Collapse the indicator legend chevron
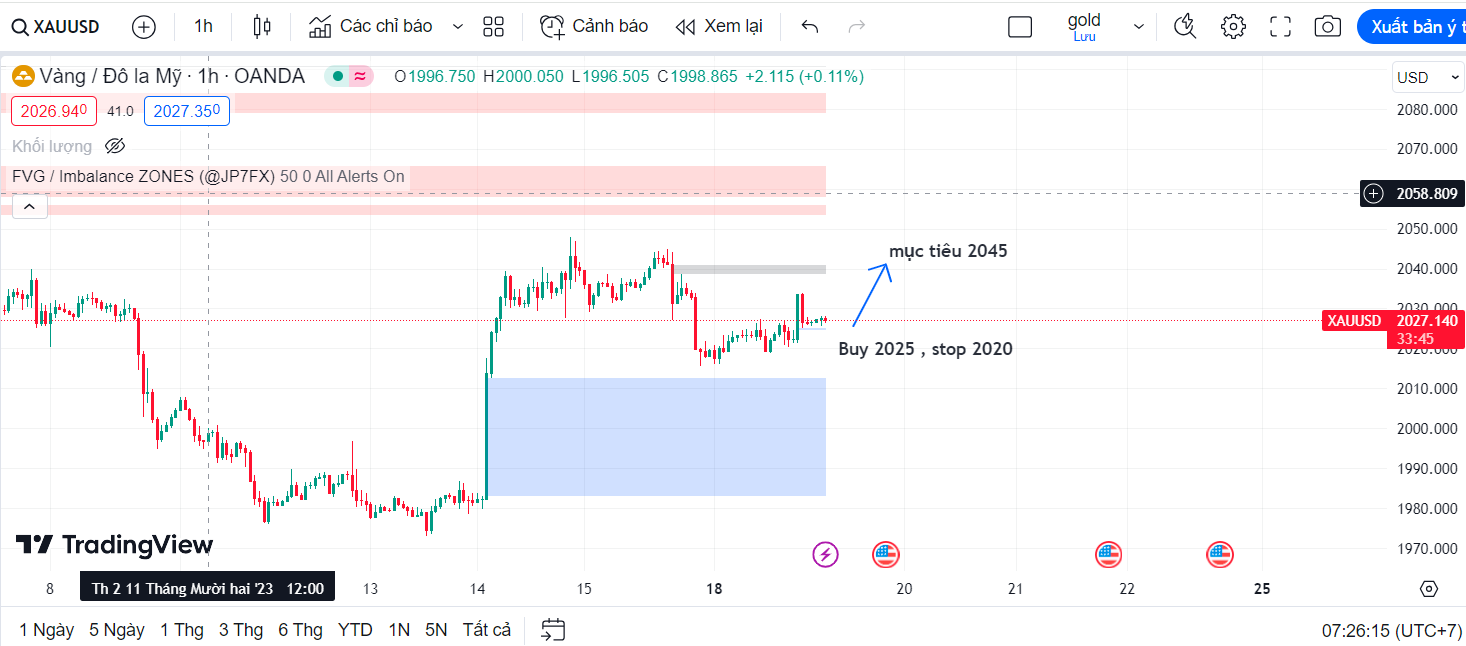The image size is (1466, 646). [29, 207]
